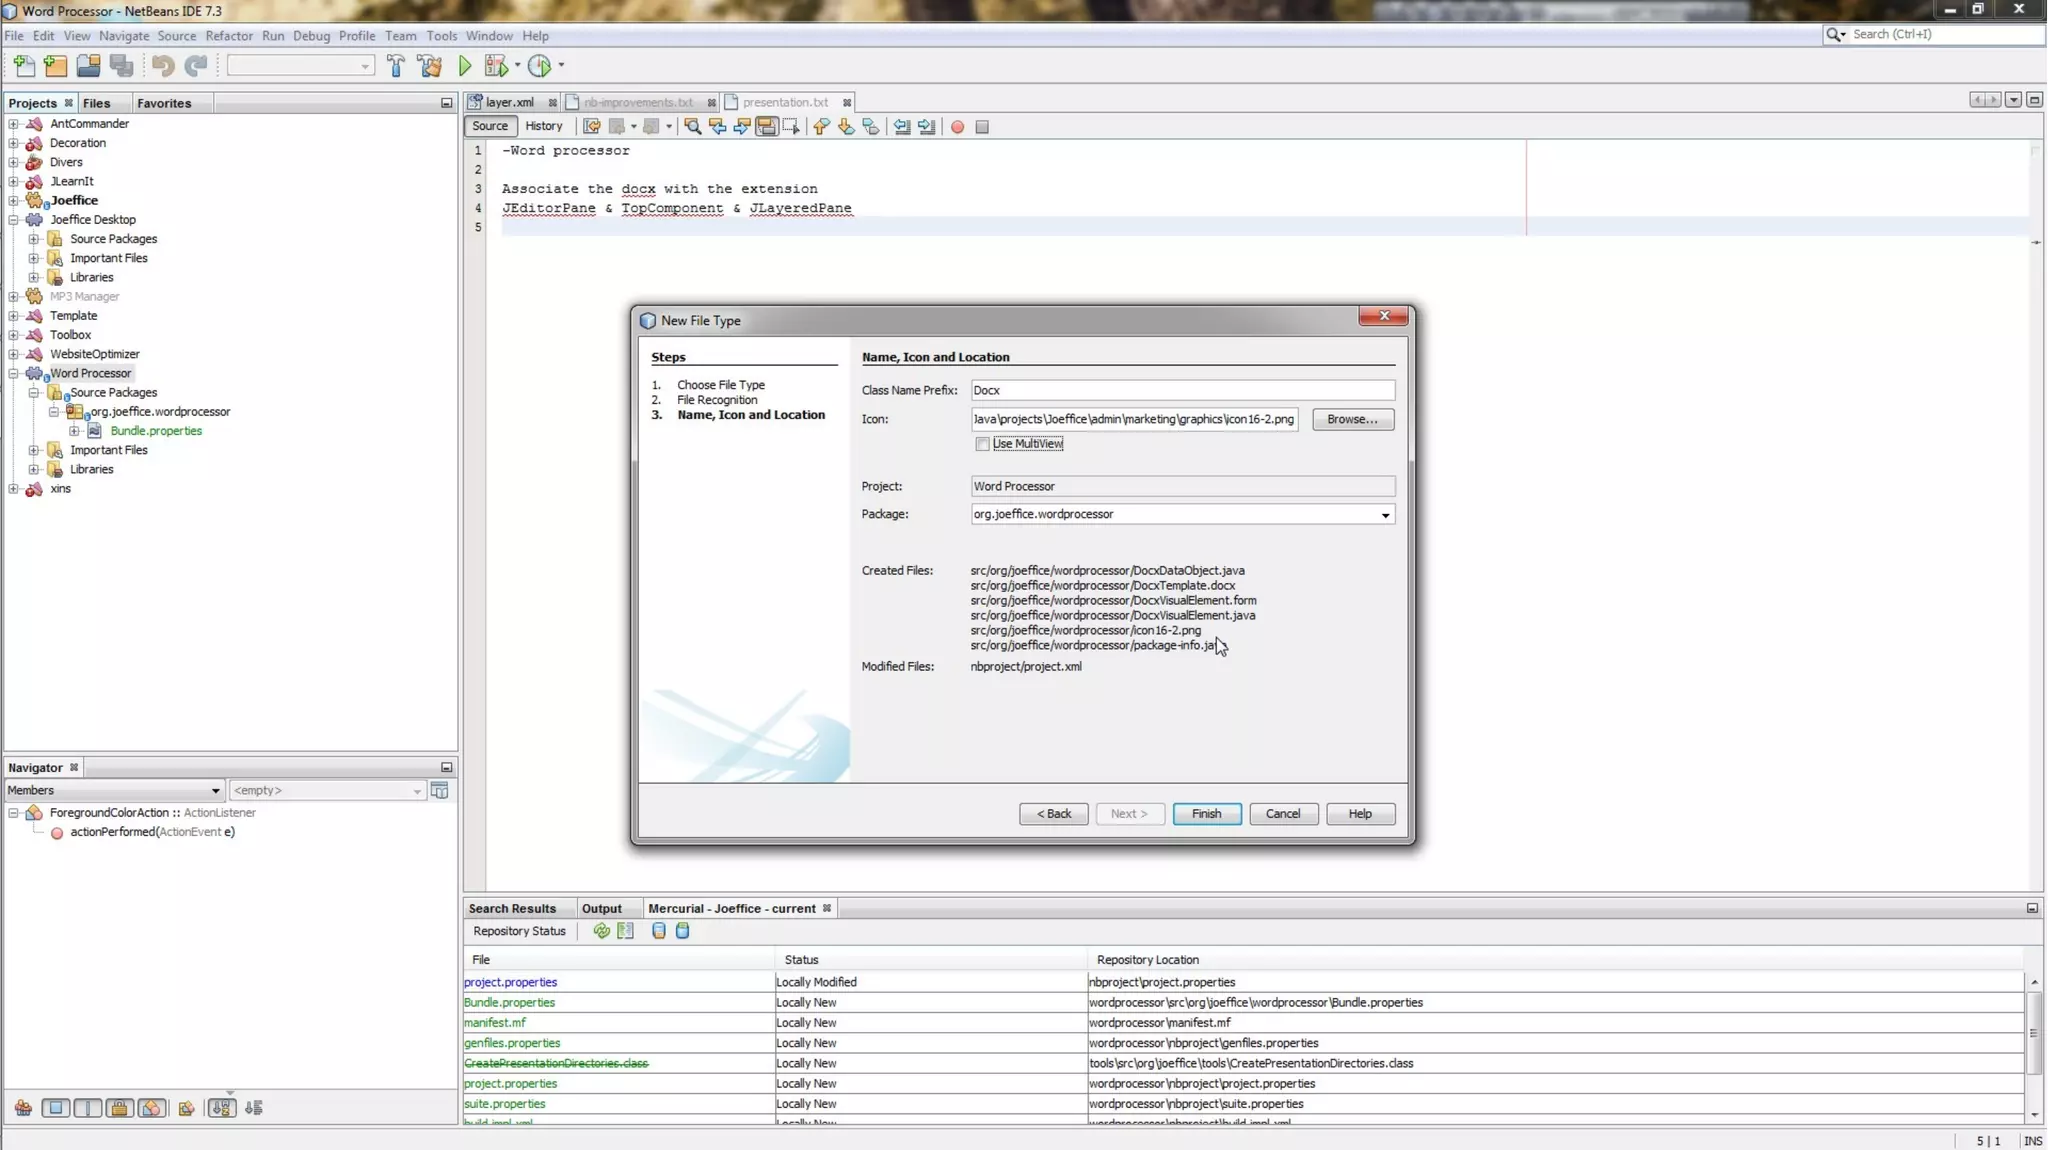Image resolution: width=2048 pixels, height=1150 pixels.
Task: Click the Mercurial table vertical scrollbar
Action: click(x=2033, y=1035)
